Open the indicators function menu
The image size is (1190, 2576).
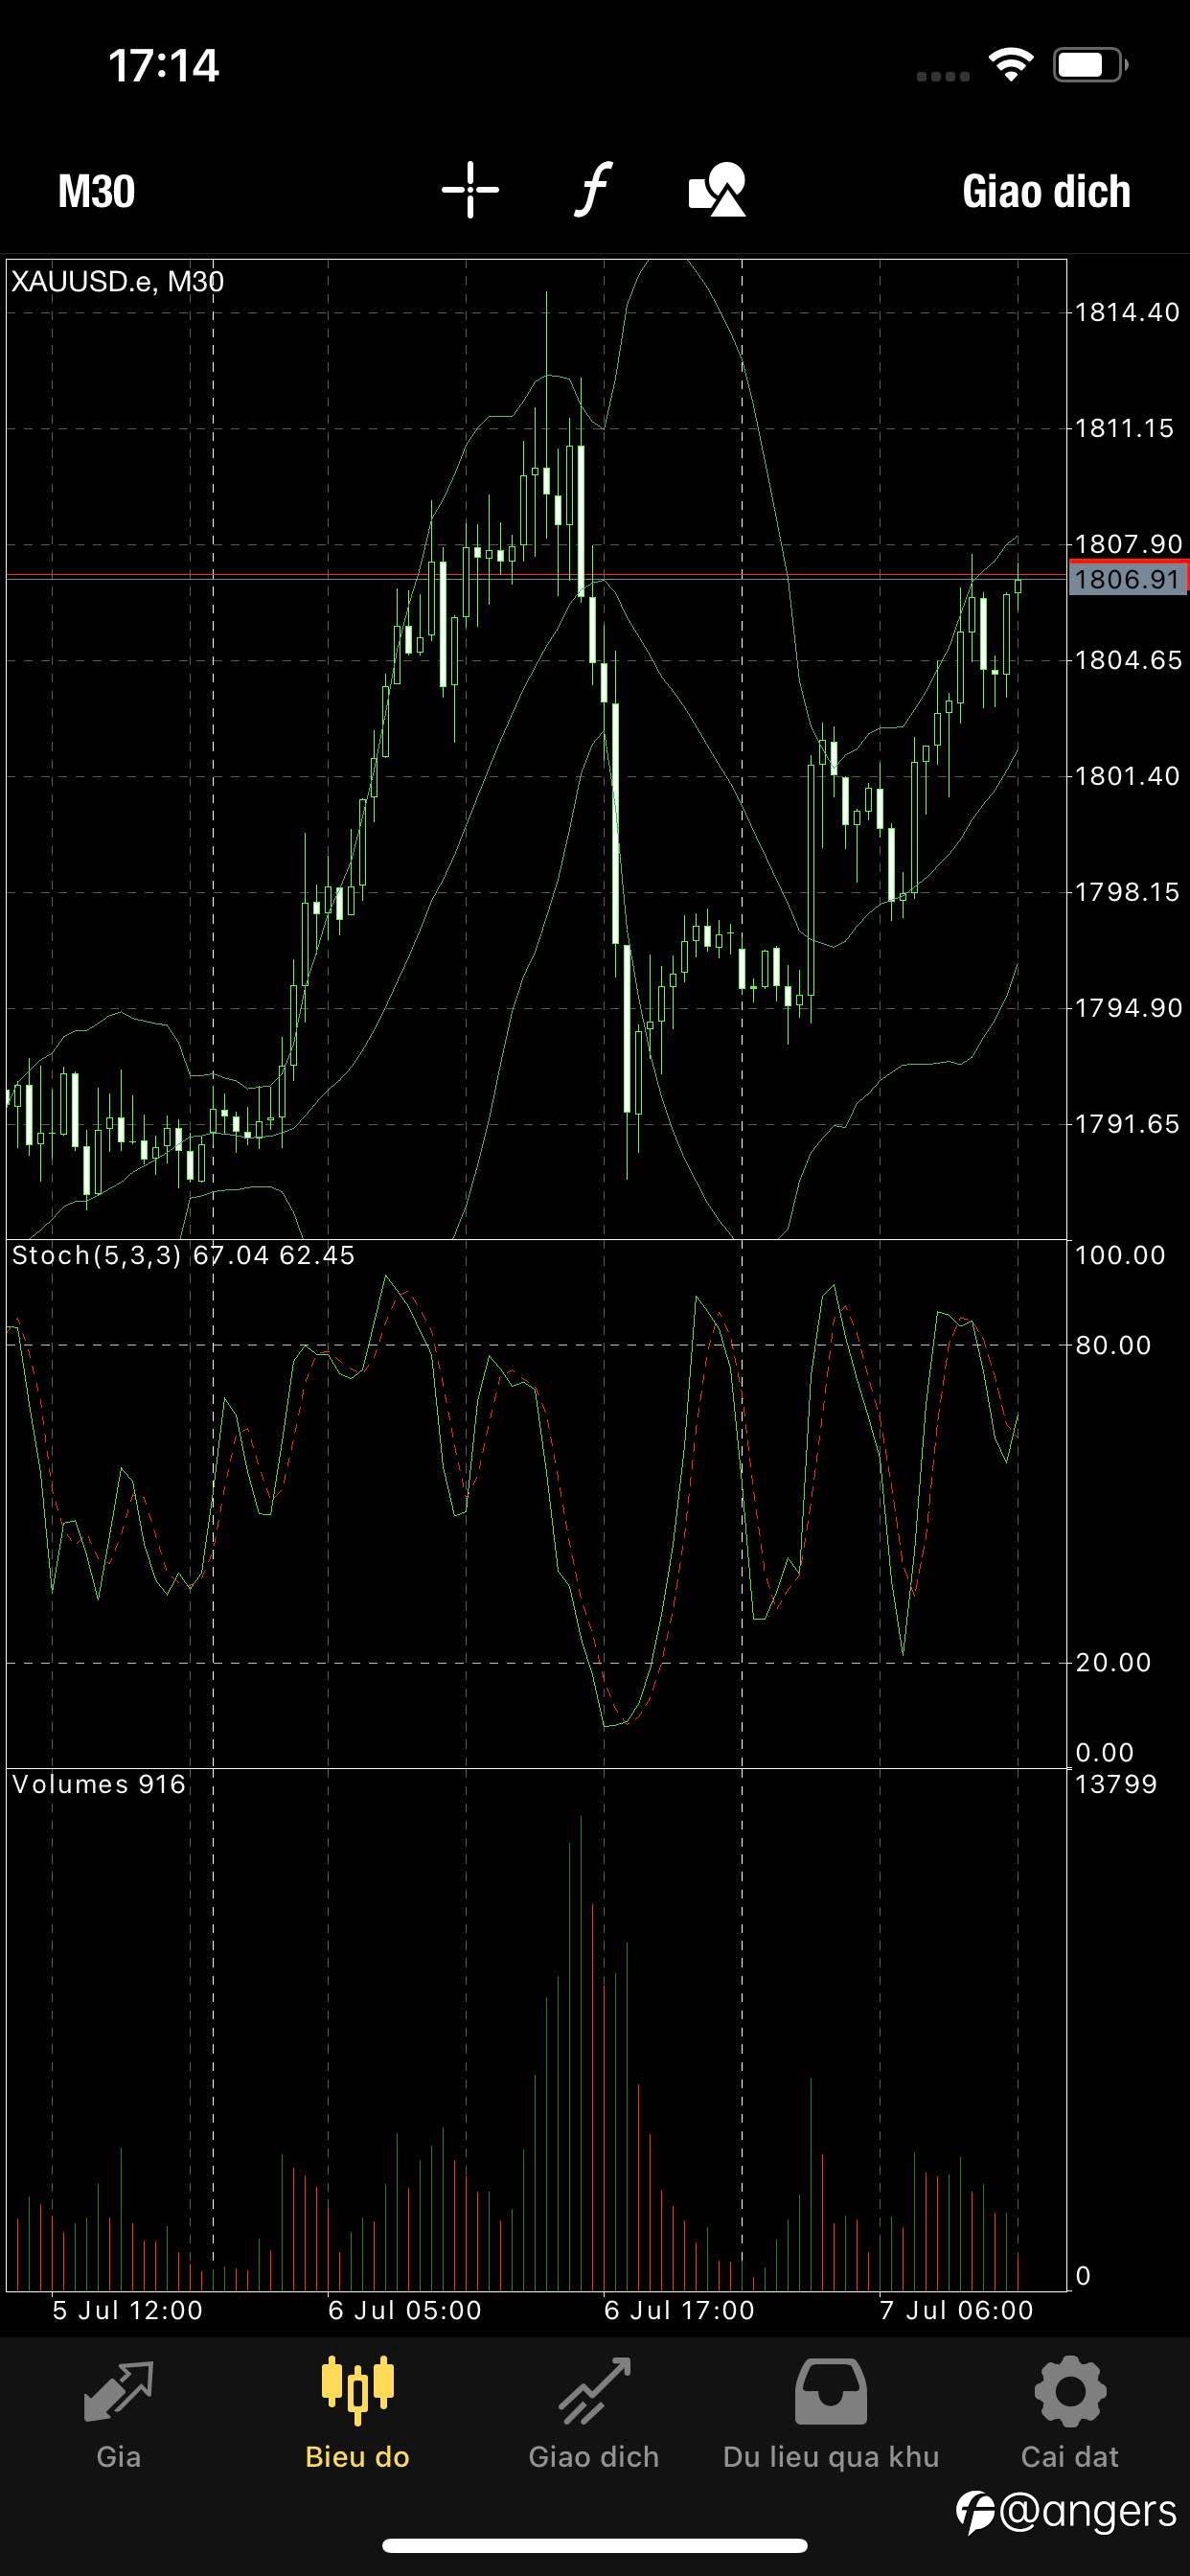coord(592,189)
